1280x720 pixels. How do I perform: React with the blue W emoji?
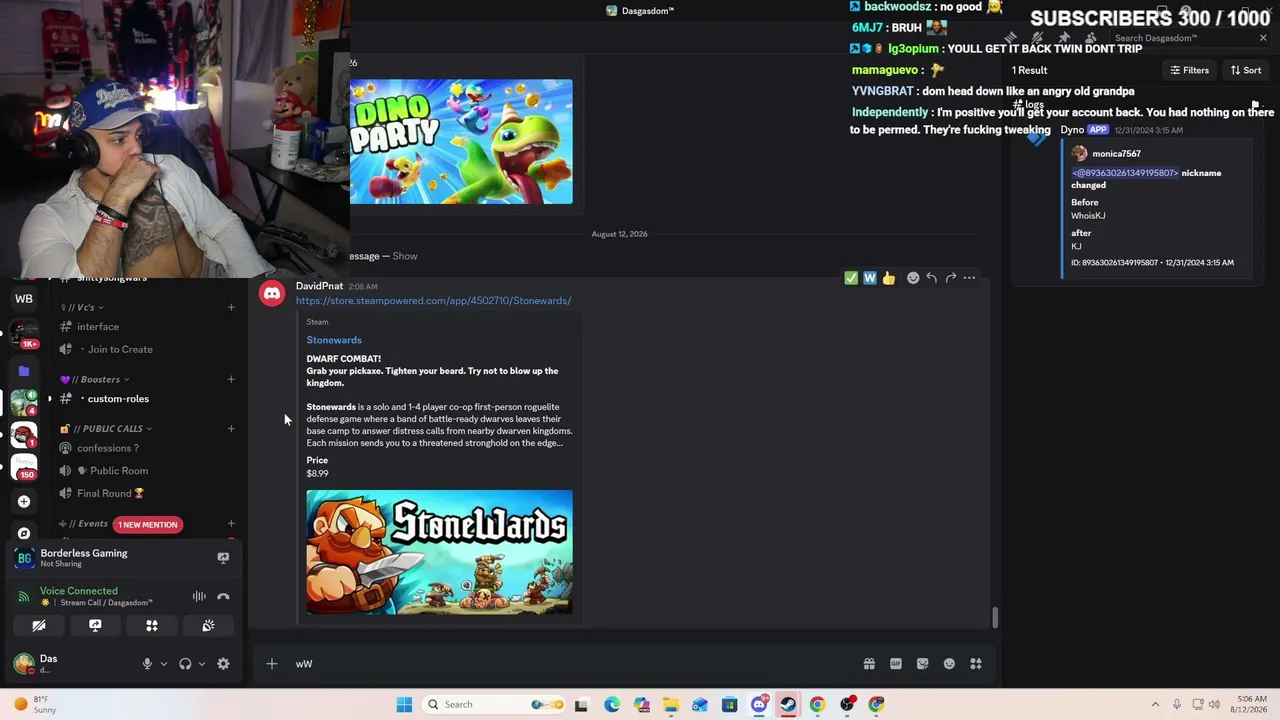870,278
